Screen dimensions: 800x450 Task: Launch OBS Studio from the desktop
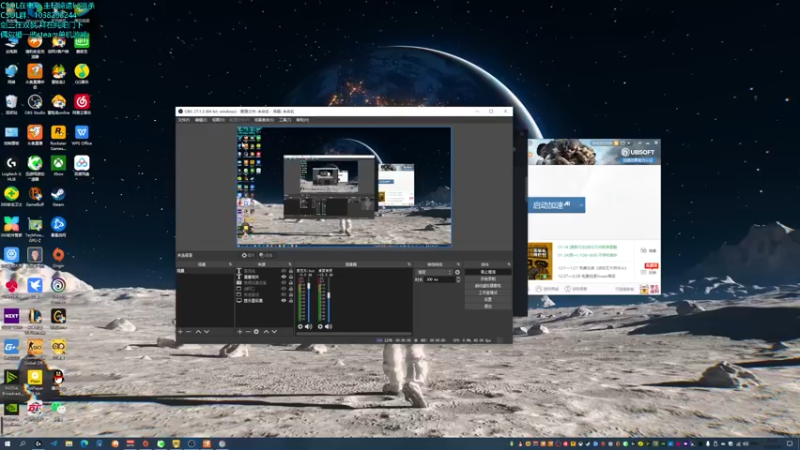pos(35,104)
